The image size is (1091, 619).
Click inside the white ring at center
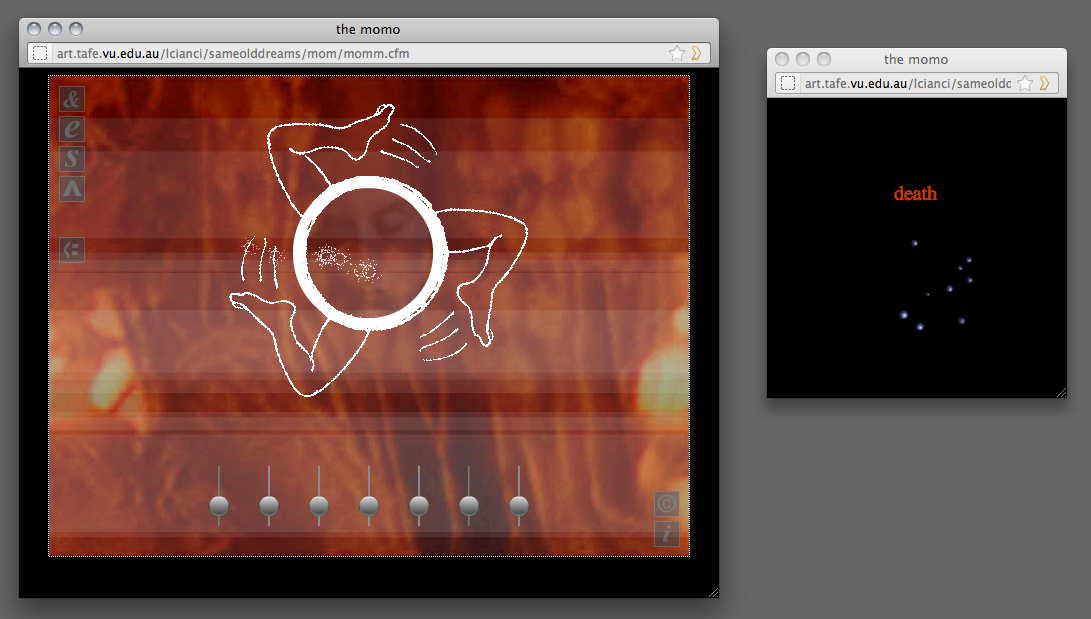369,253
